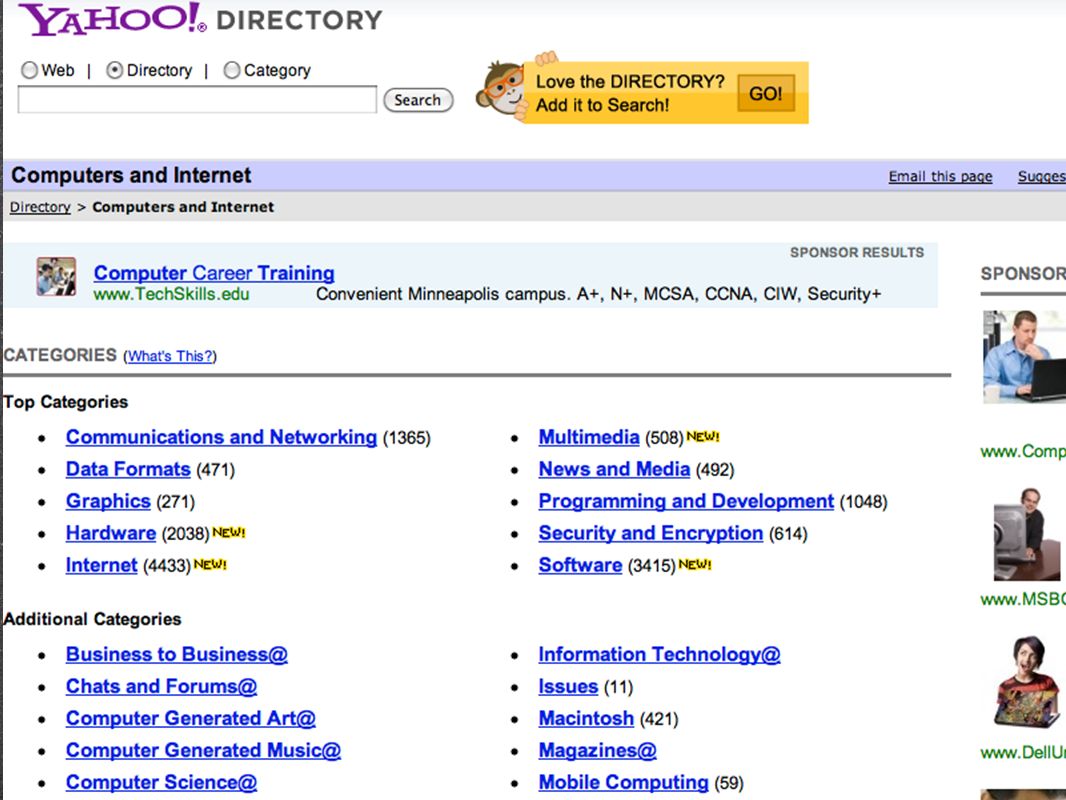This screenshot has height=800, width=1066.
Task: Open Computer Science@ category
Action: (x=161, y=782)
